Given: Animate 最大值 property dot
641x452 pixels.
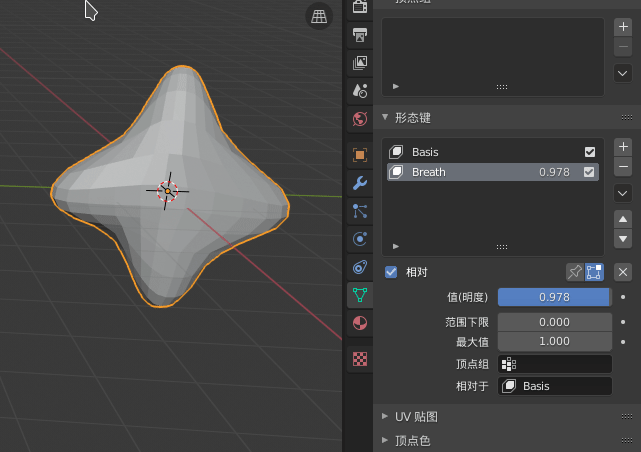Looking at the screenshot, I should coord(623,342).
